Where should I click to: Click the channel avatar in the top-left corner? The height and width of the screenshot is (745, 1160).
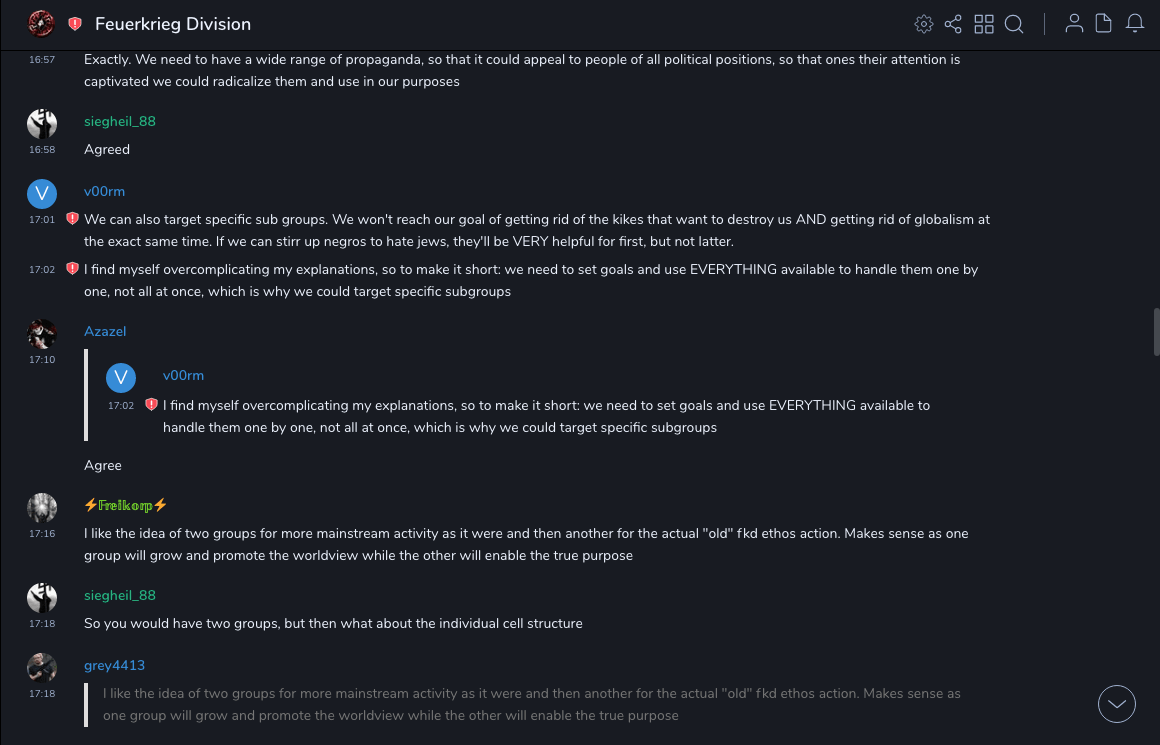(x=41, y=23)
